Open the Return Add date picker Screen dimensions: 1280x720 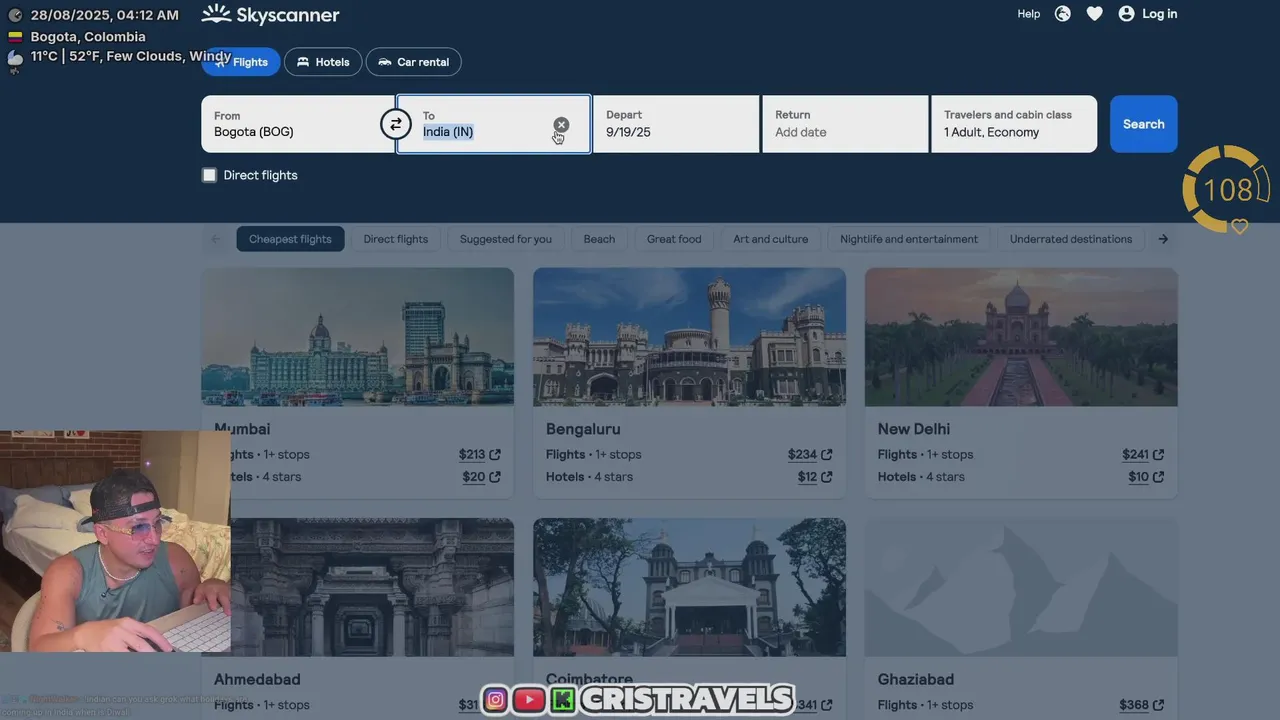pos(845,124)
